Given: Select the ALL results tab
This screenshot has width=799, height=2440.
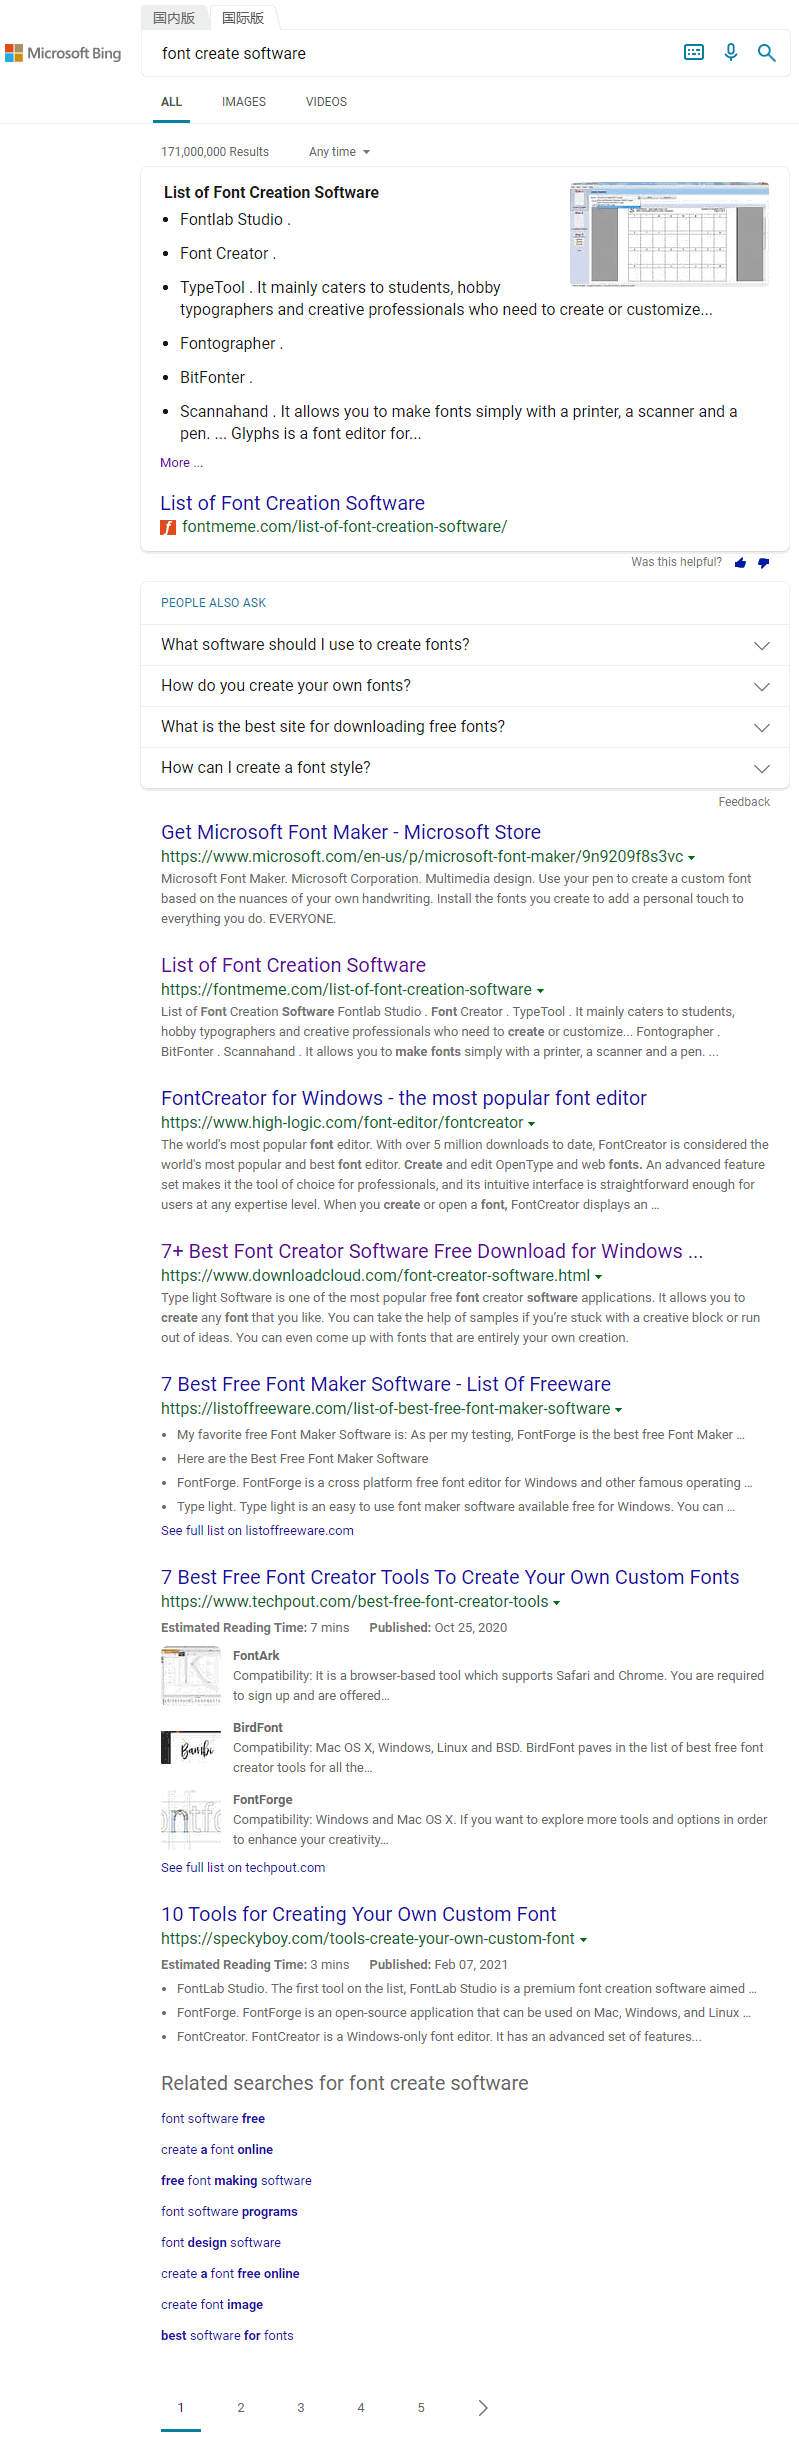Looking at the screenshot, I should pyautogui.click(x=172, y=102).
